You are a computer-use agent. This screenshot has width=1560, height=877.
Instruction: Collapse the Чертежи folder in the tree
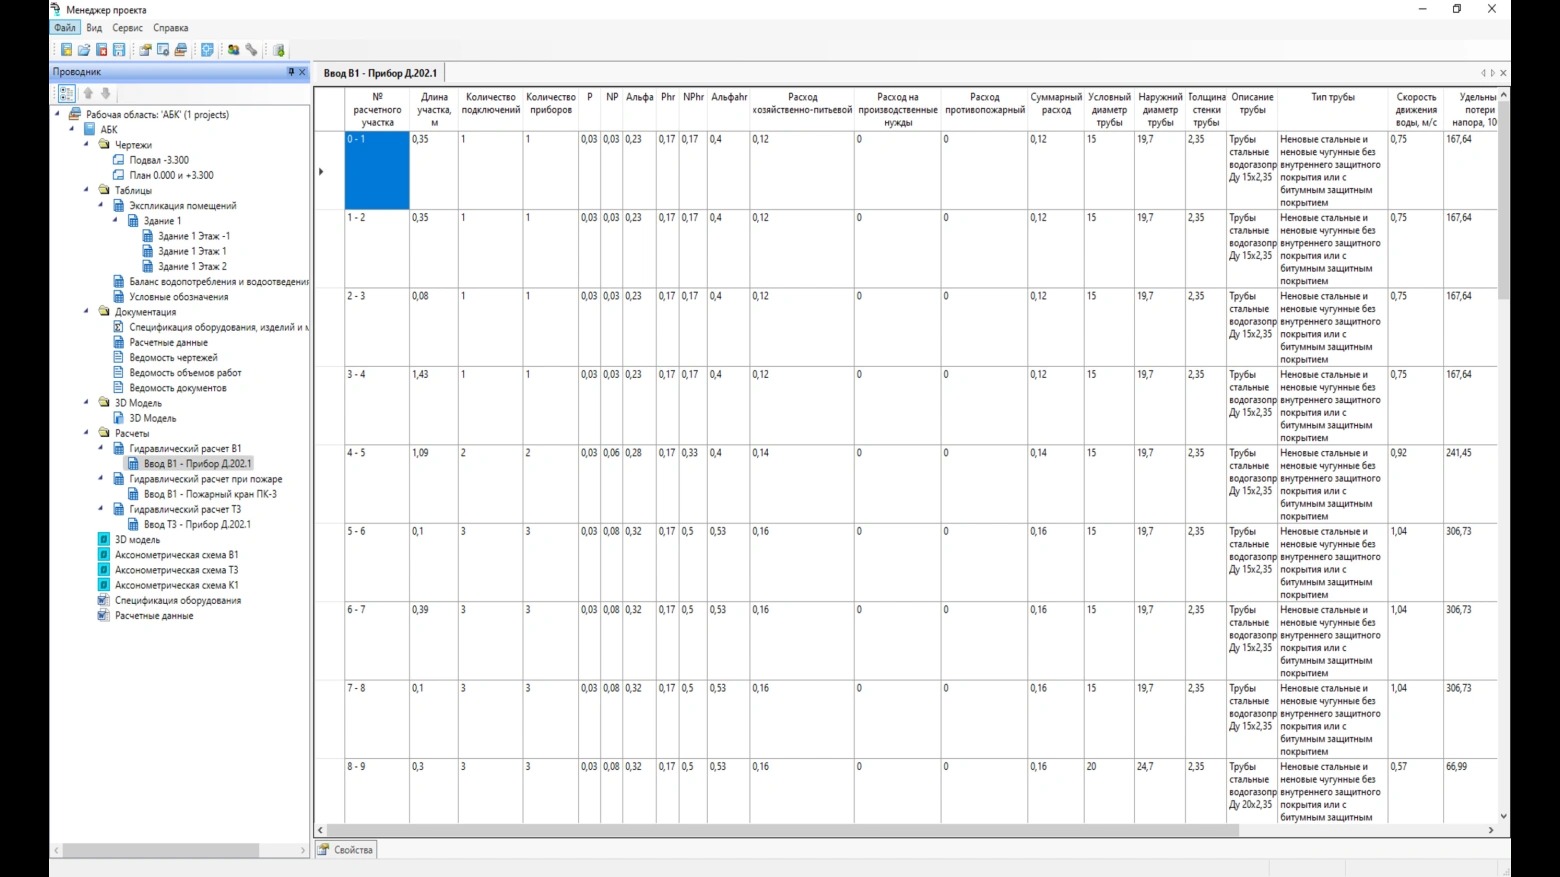tap(86, 145)
